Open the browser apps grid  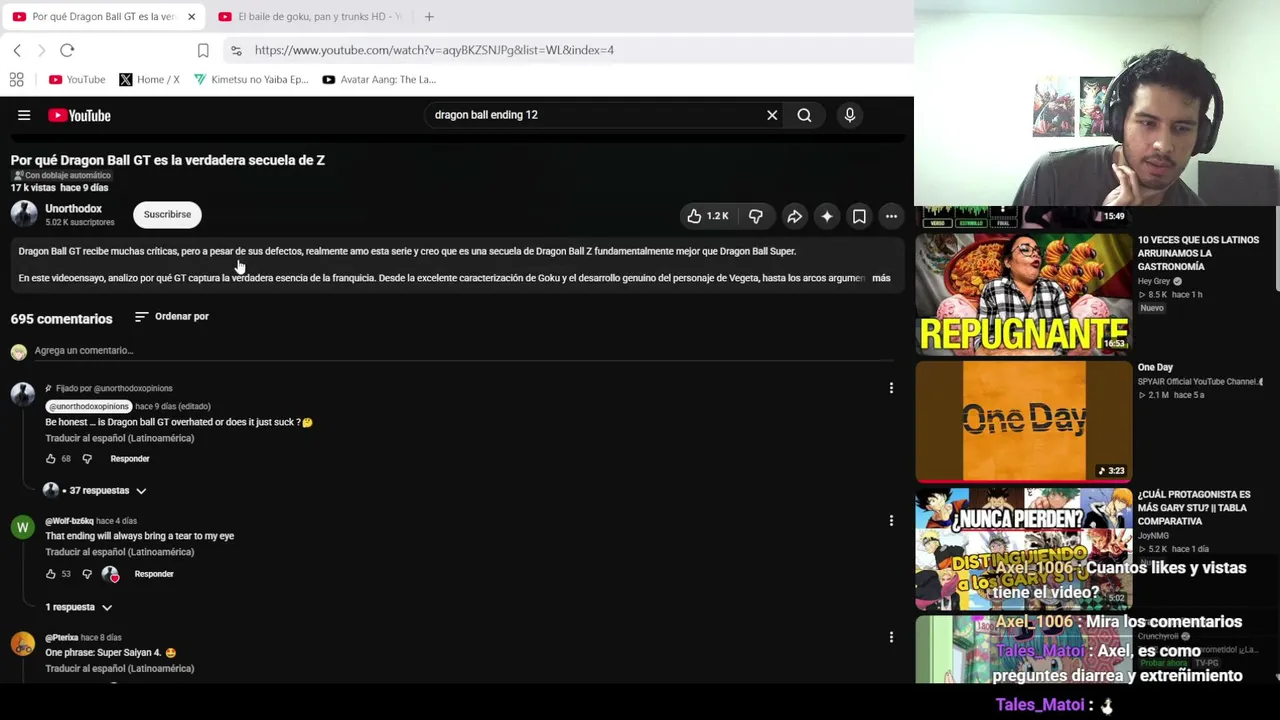[x=17, y=79]
